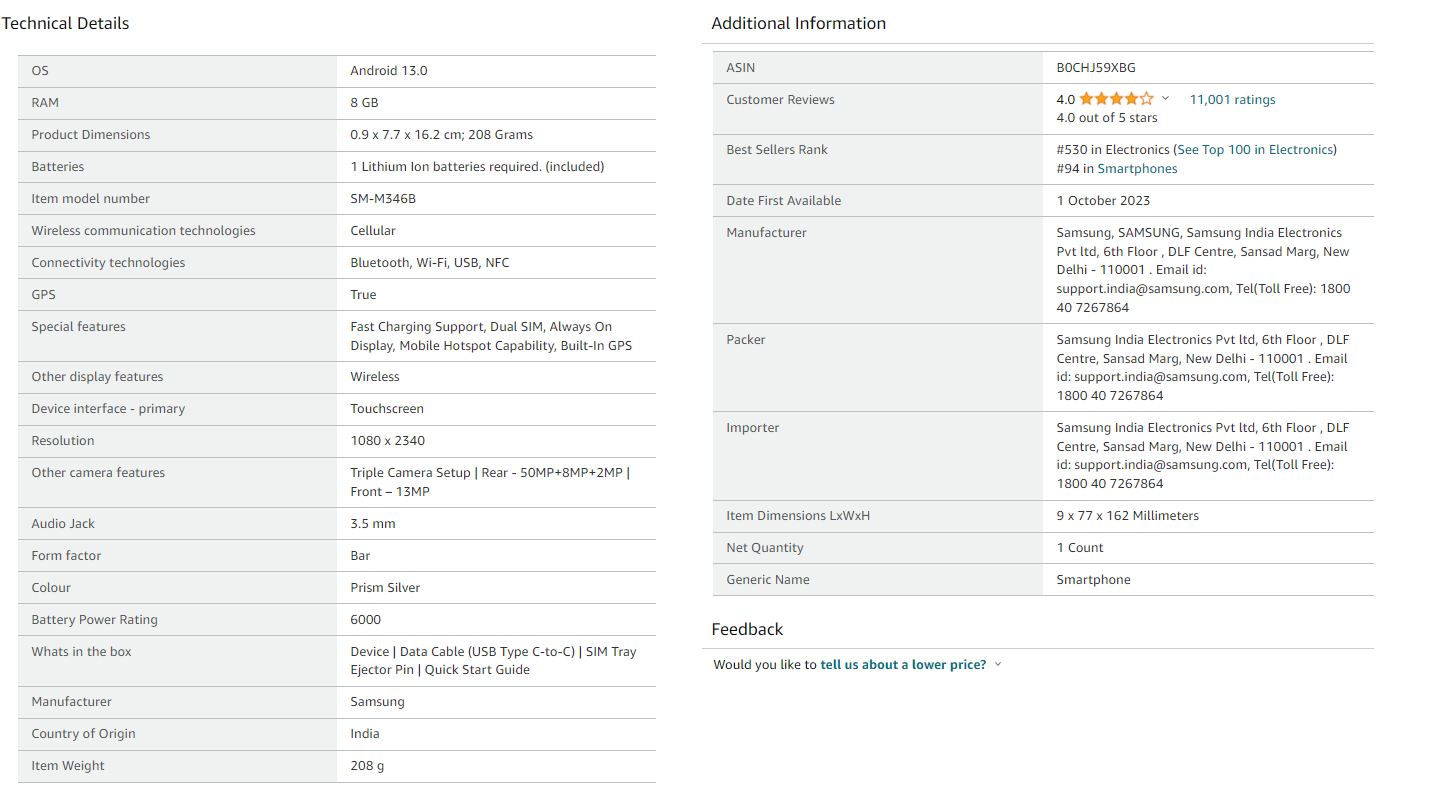Click the 'Feedback' heading

(747, 629)
